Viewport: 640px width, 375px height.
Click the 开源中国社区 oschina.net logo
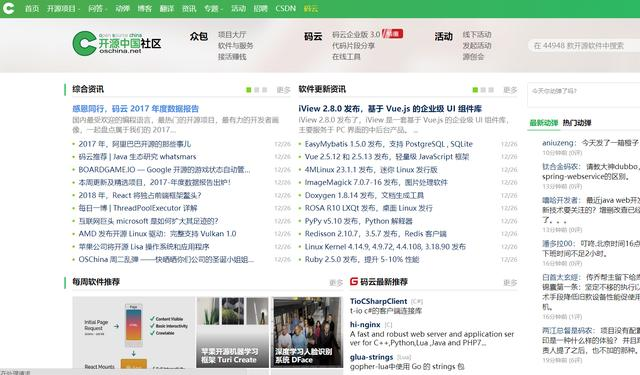click(x=117, y=43)
